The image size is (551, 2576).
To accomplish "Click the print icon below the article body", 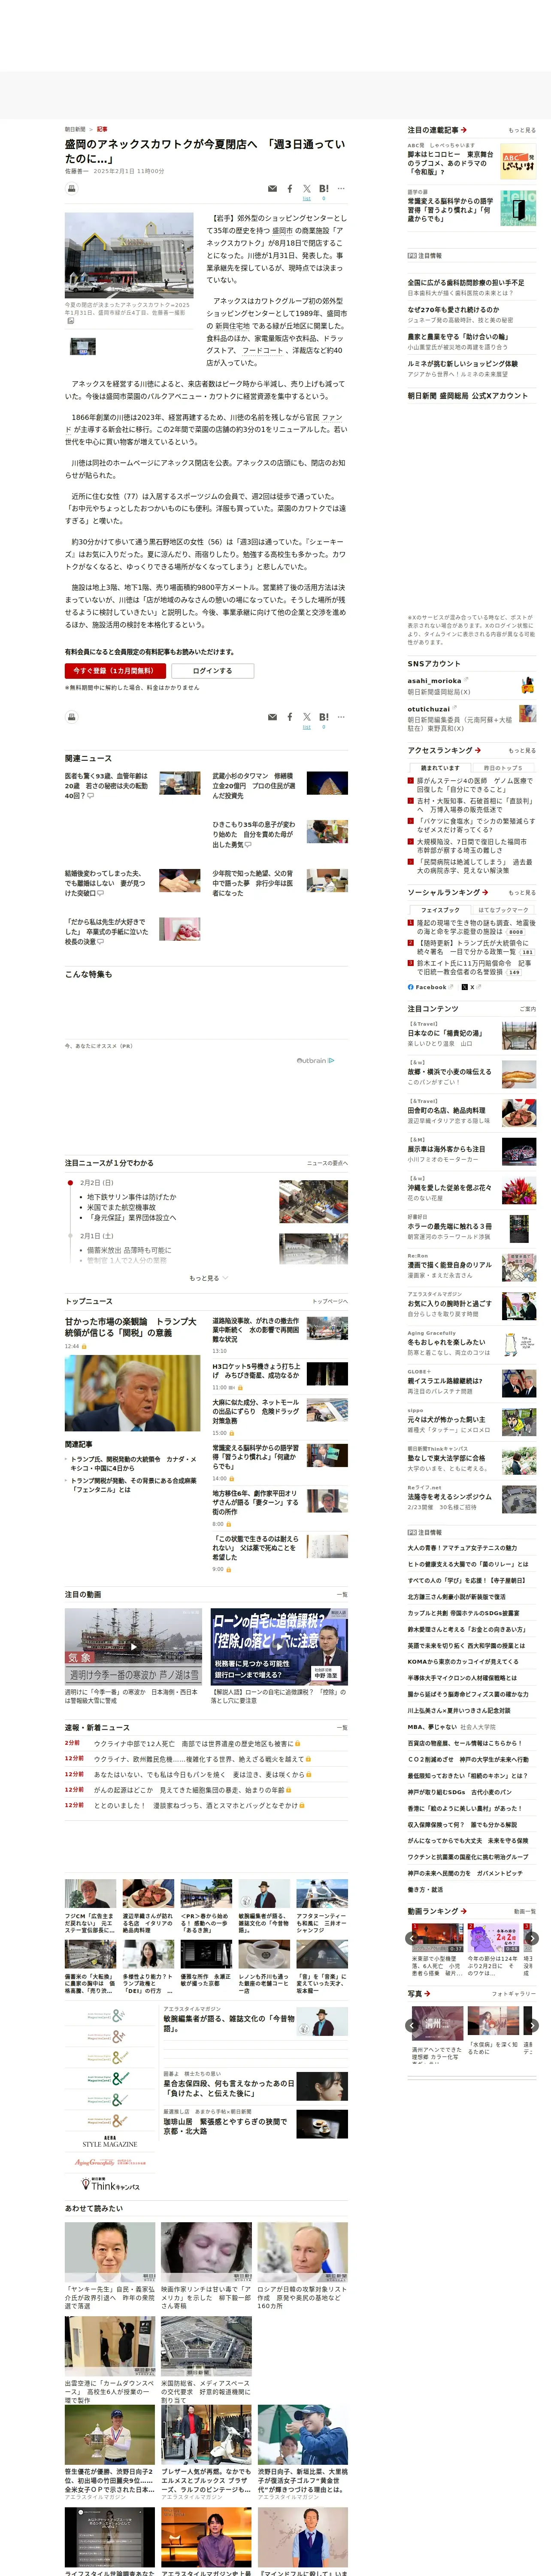I will (72, 716).
